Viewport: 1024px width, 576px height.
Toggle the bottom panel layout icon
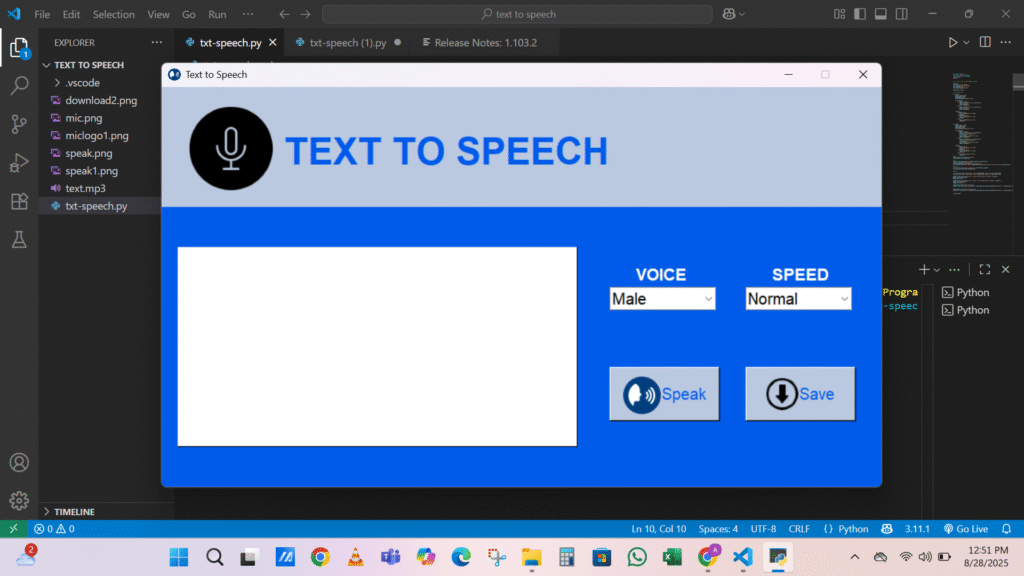[881, 14]
